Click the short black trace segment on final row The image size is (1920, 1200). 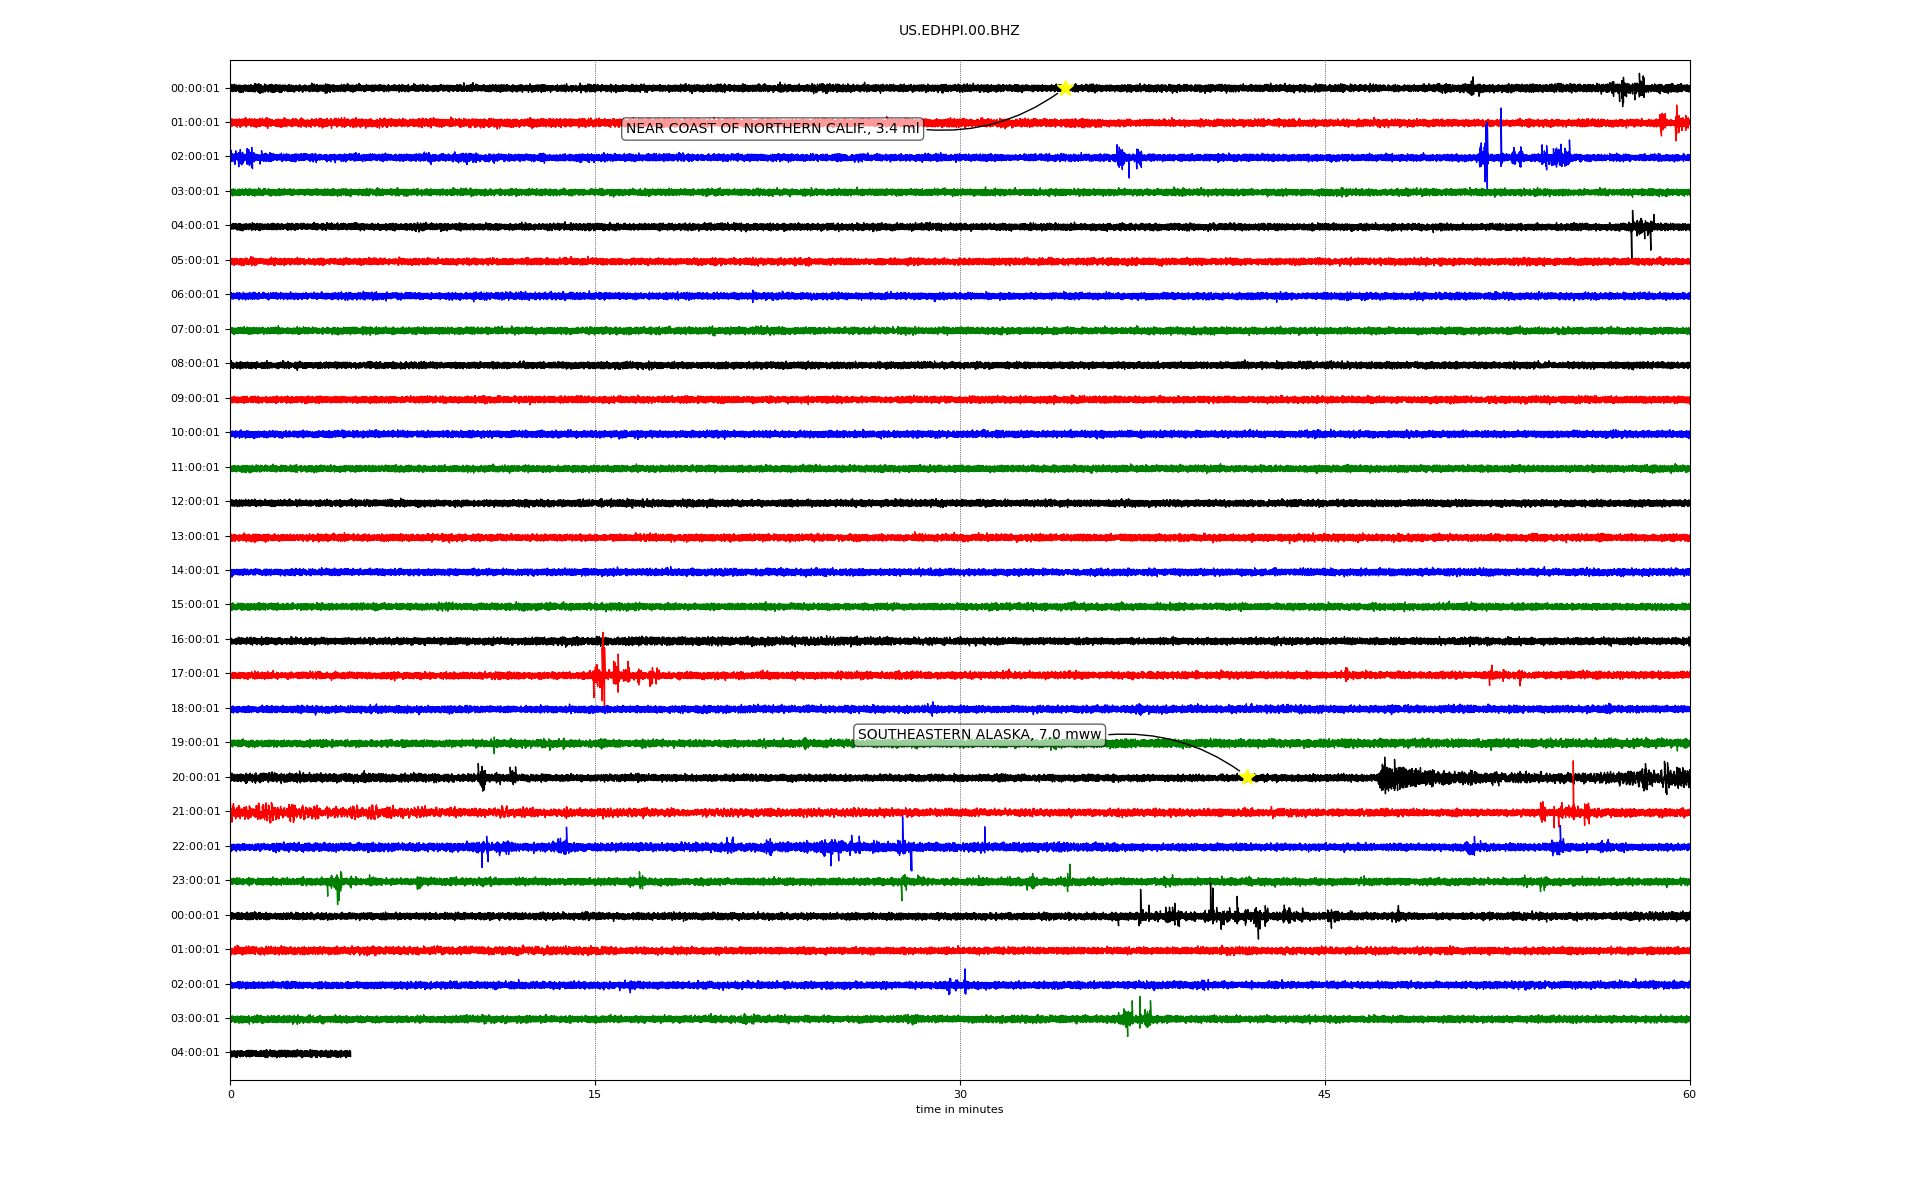pos(290,1053)
